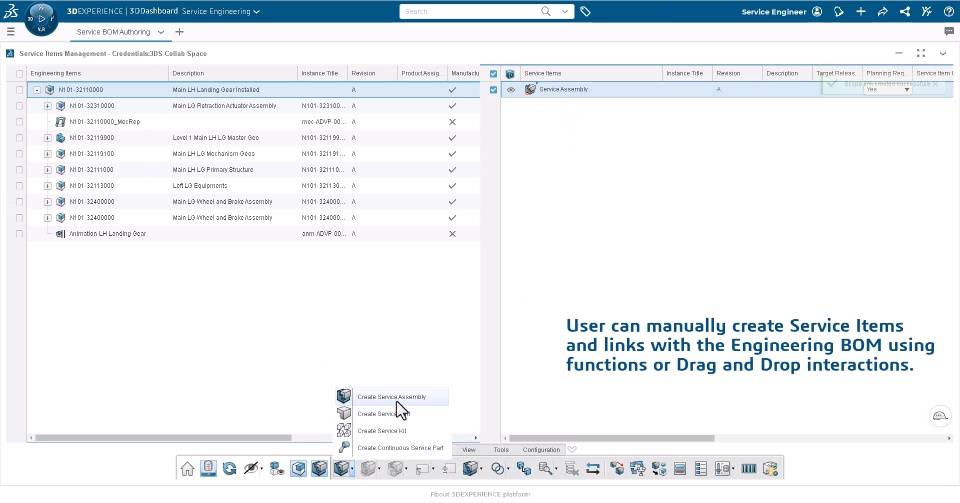Viewport: 960px width, 503px height.
Task: Check the box for row N101-32310000
Action: coord(20,106)
